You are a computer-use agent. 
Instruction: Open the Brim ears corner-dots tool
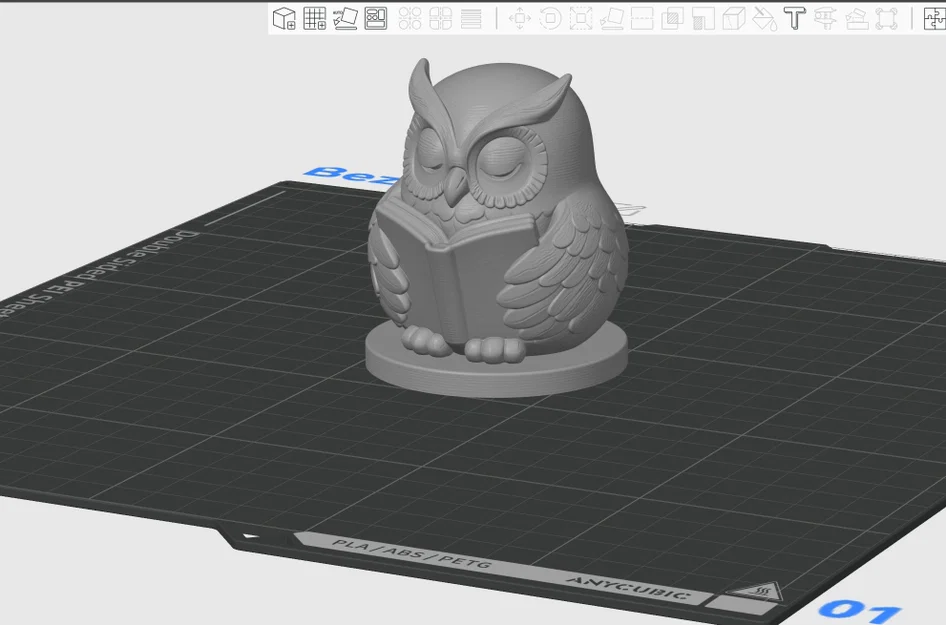coord(887,18)
